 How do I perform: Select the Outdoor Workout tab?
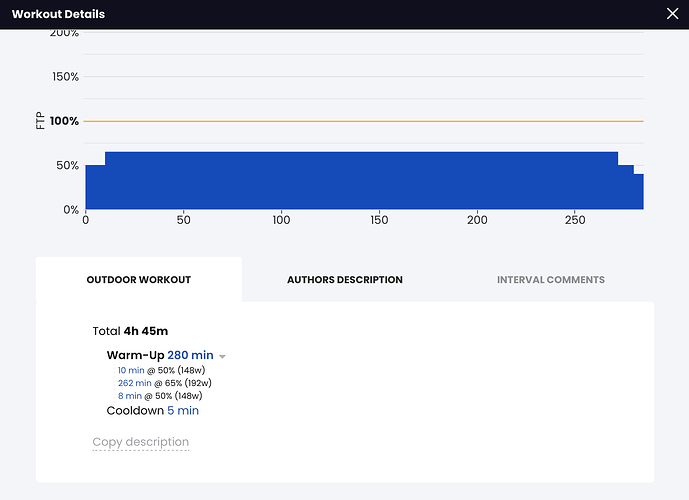tap(138, 280)
